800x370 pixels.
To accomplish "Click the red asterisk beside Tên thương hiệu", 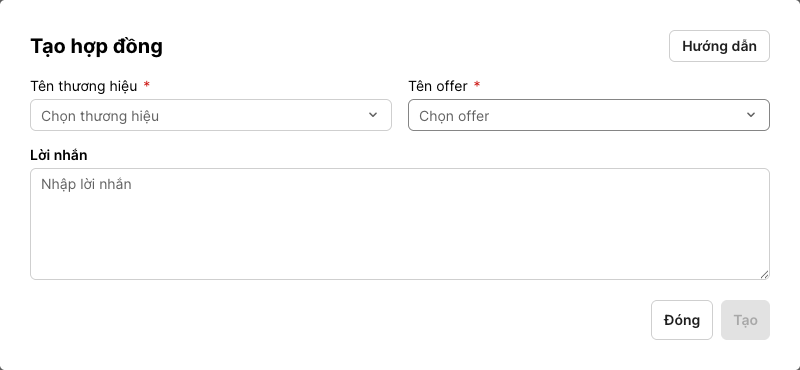I will (x=146, y=85).
